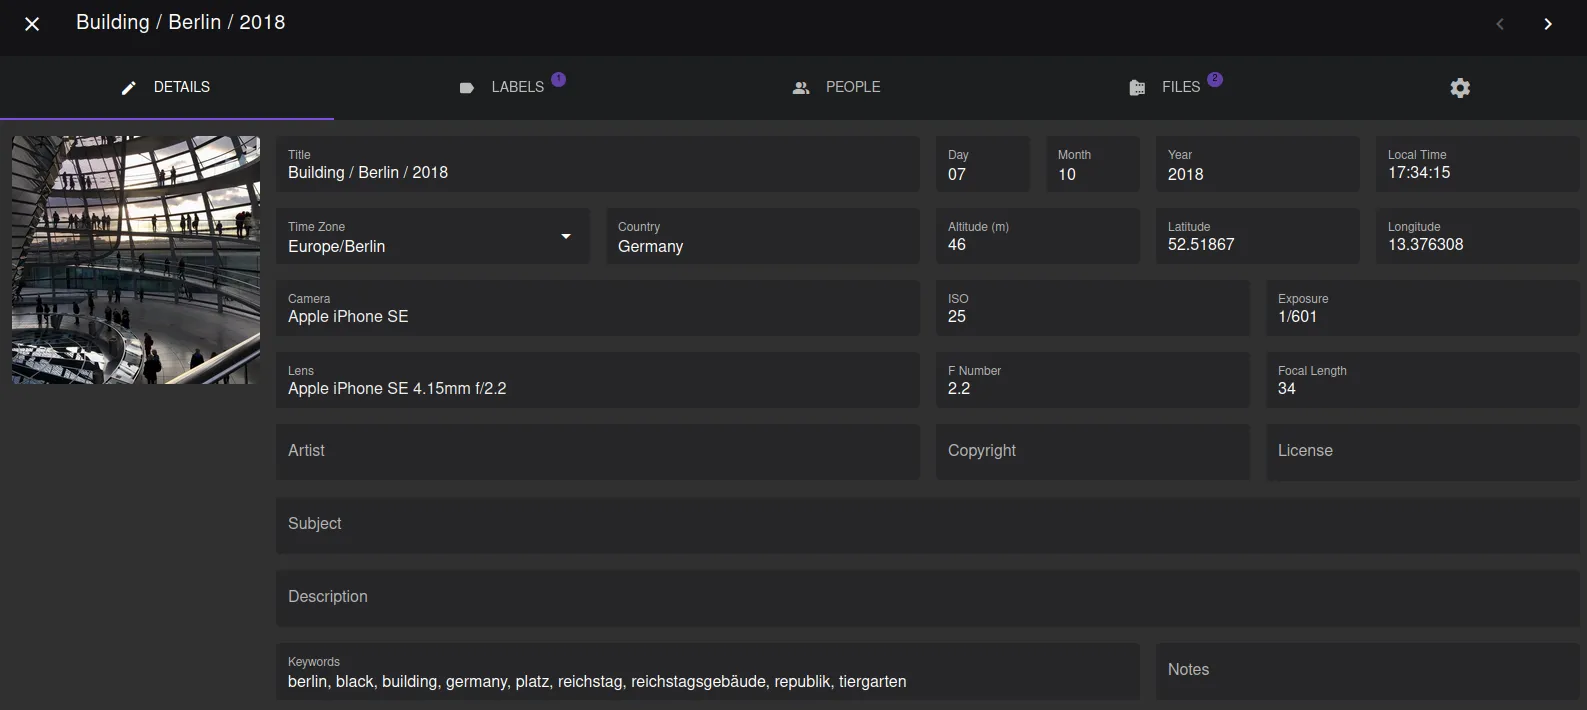Close the photo edit dialog
The width and height of the screenshot is (1587, 710).
point(32,24)
